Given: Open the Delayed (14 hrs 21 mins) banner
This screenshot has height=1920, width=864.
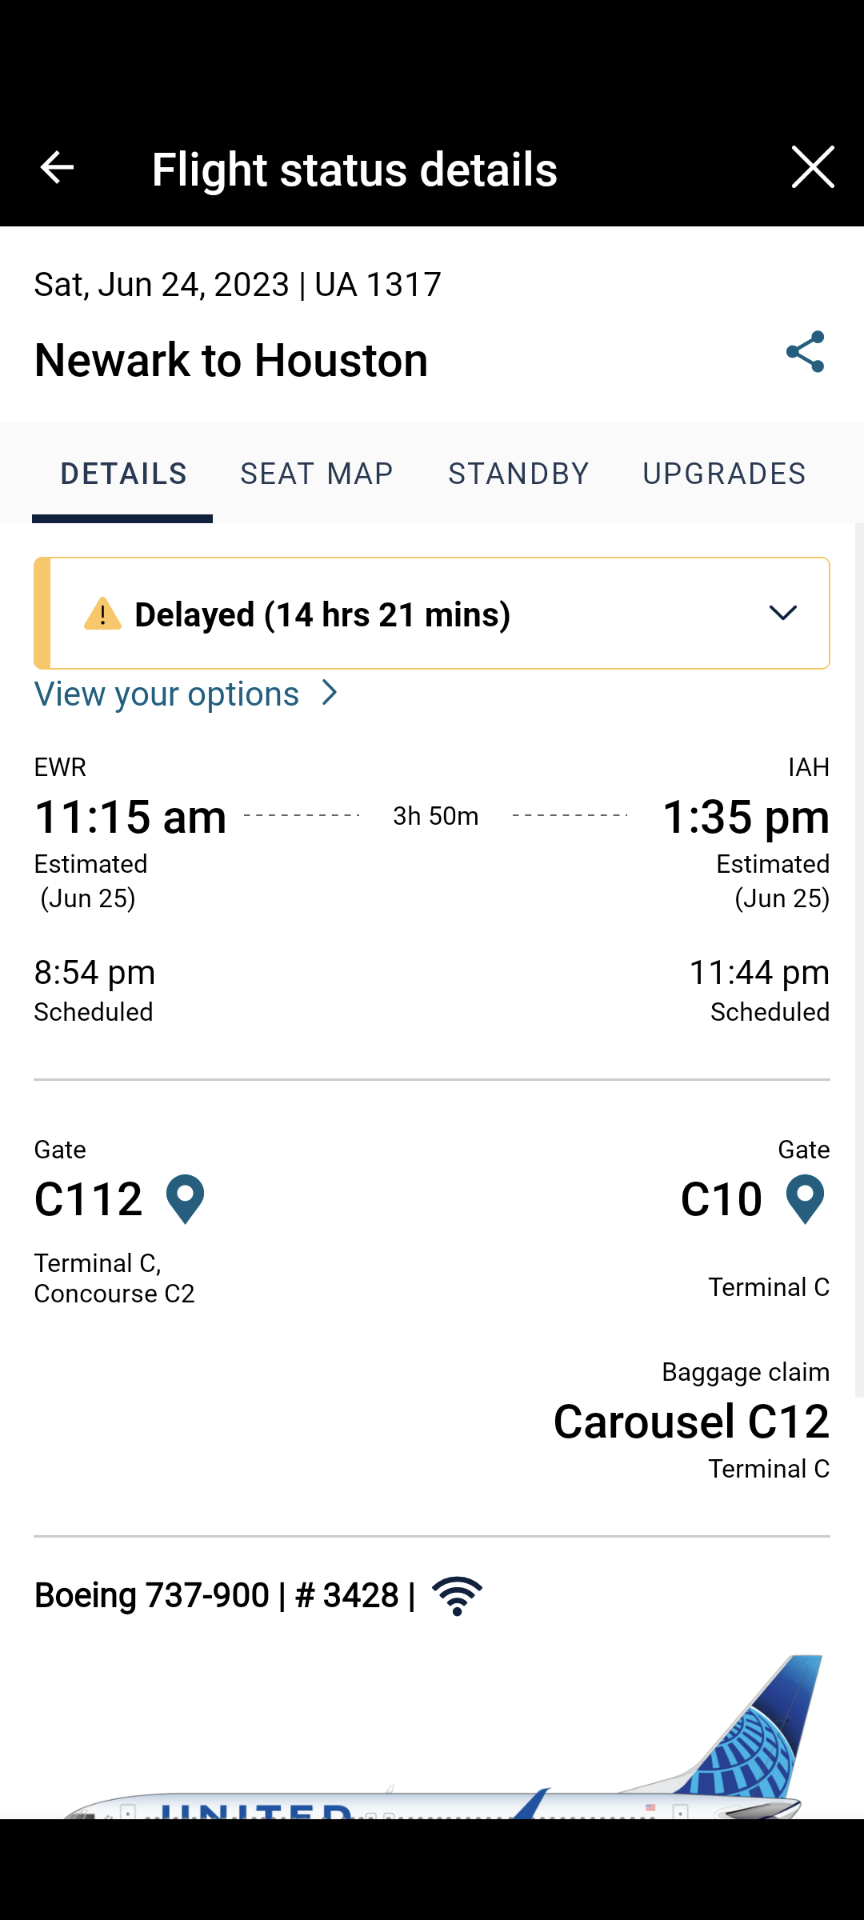Looking at the screenshot, I should pyautogui.click(x=322, y=614).
